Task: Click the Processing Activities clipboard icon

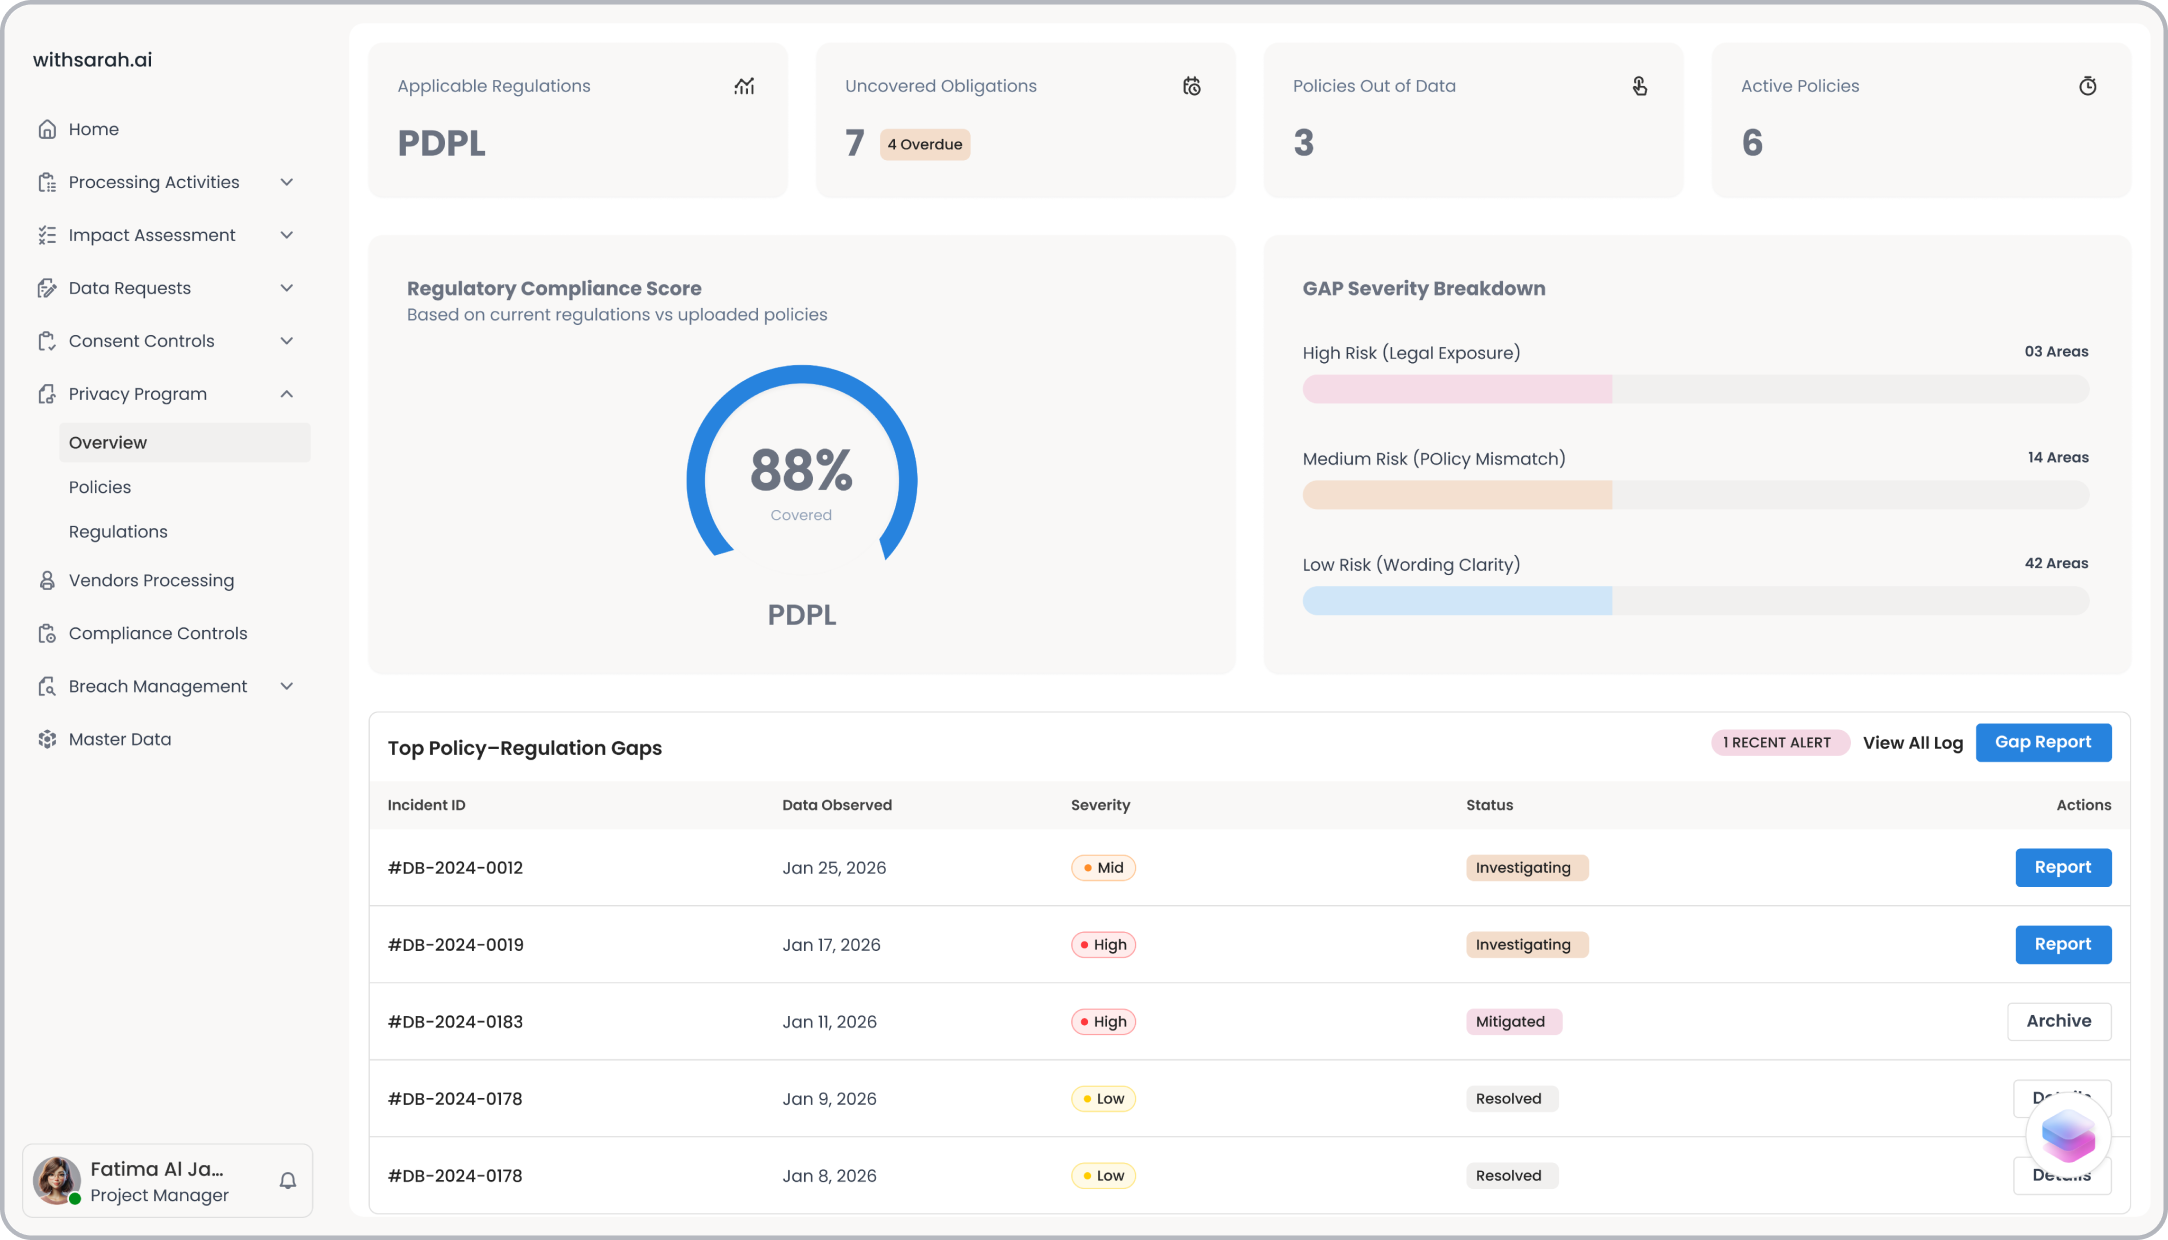Action: (x=47, y=182)
